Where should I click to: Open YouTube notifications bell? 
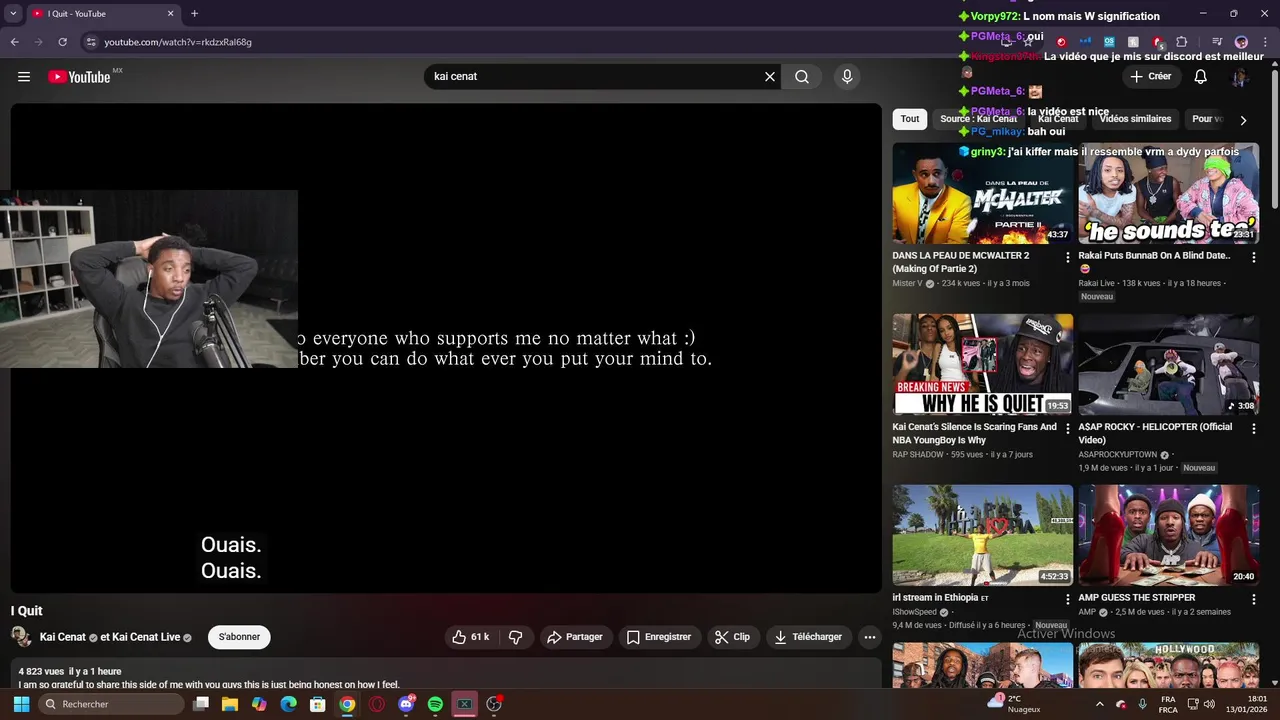pyautogui.click(x=1200, y=77)
